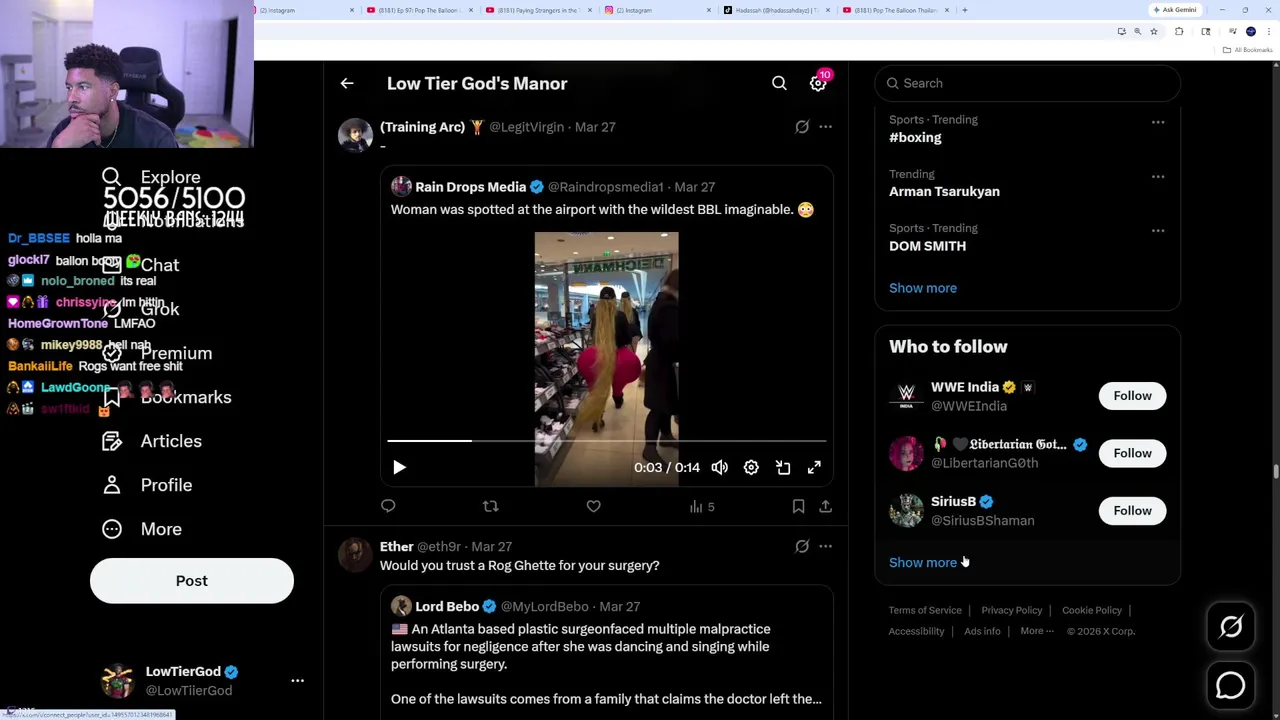This screenshot has width=1280, height=720.
Task: Open the floating messages chat button
Action: pyautogui.click(x=1230, y=685)
